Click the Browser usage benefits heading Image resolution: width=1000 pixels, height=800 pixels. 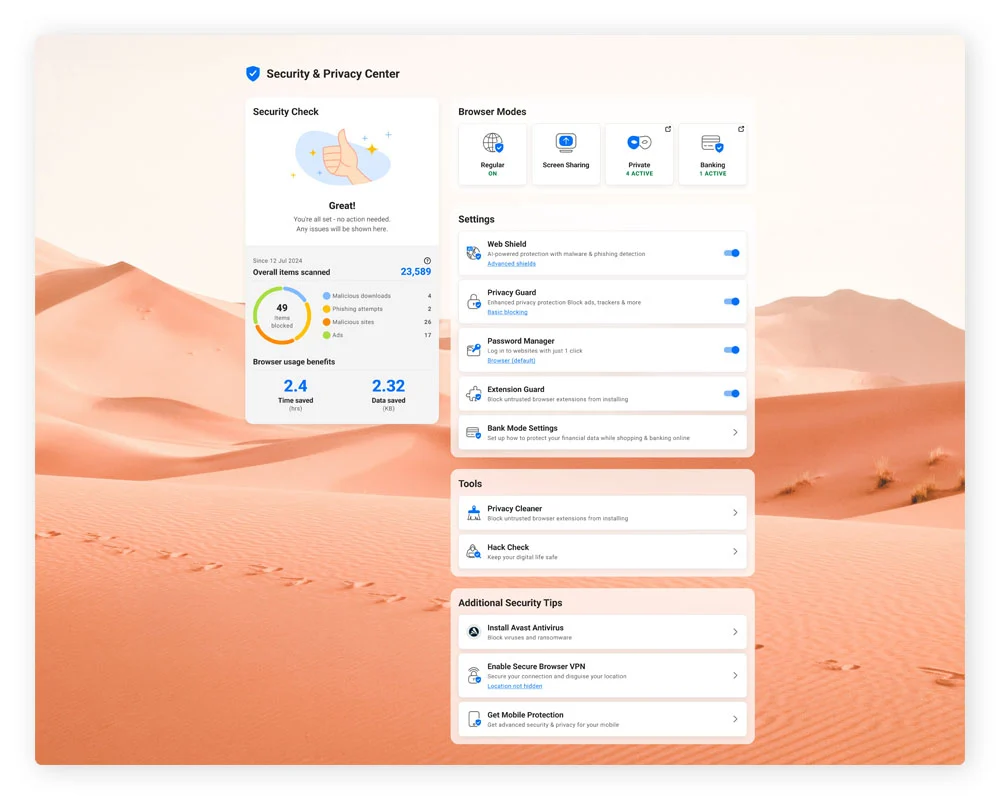(294, 362)
